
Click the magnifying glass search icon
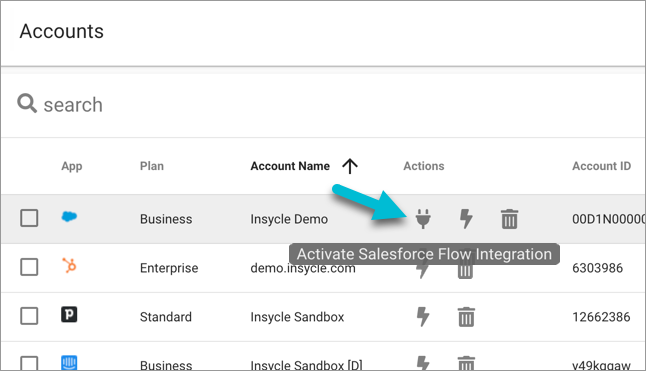point(27,103)
